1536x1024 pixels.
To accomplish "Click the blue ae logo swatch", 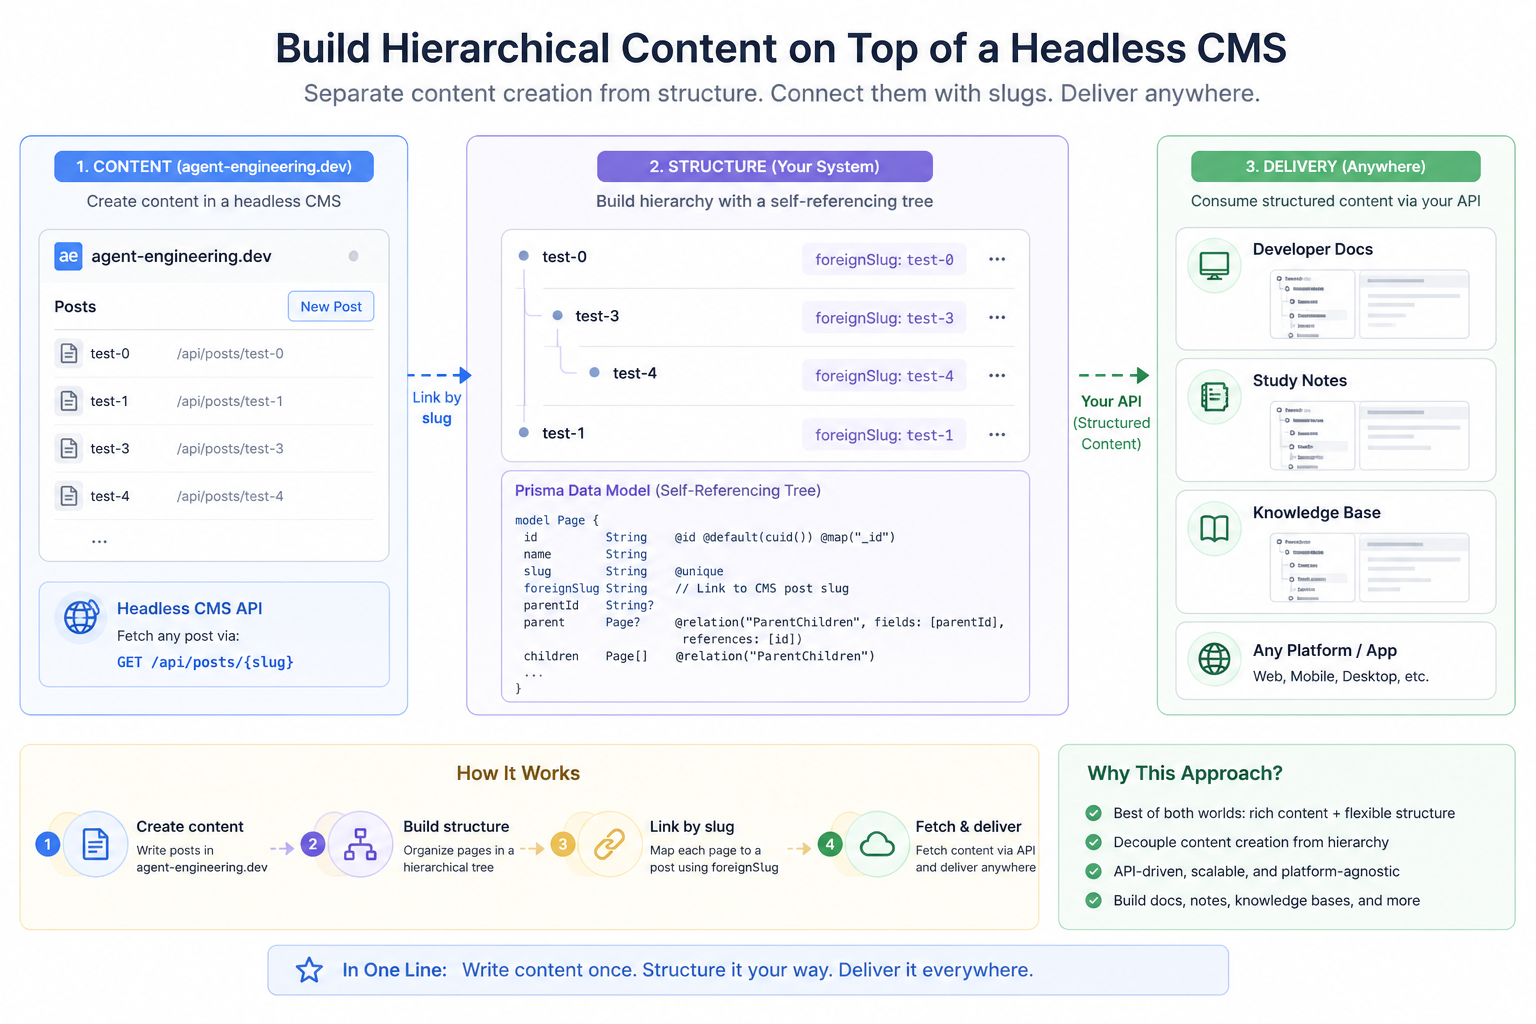I will pyautogui.click(x=68, y=256).
